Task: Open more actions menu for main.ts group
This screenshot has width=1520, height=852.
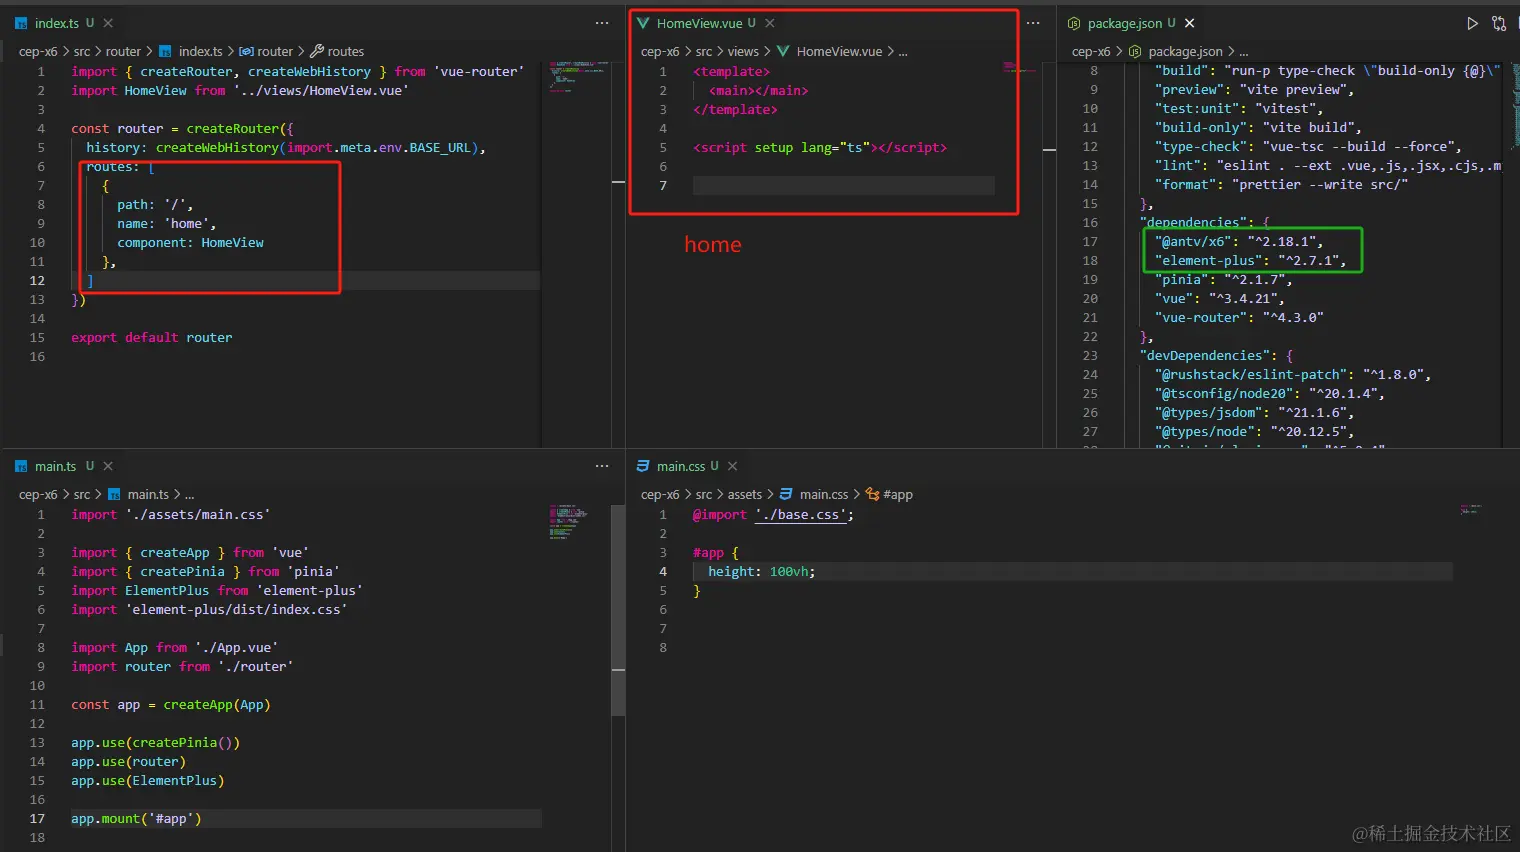Action: click(x=602, y=466)
